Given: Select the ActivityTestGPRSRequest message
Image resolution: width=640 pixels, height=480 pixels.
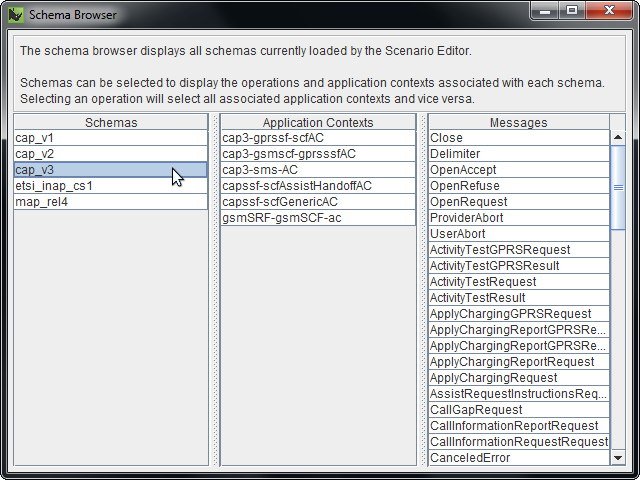Looking at the screenshot, I should pos(519,249).
